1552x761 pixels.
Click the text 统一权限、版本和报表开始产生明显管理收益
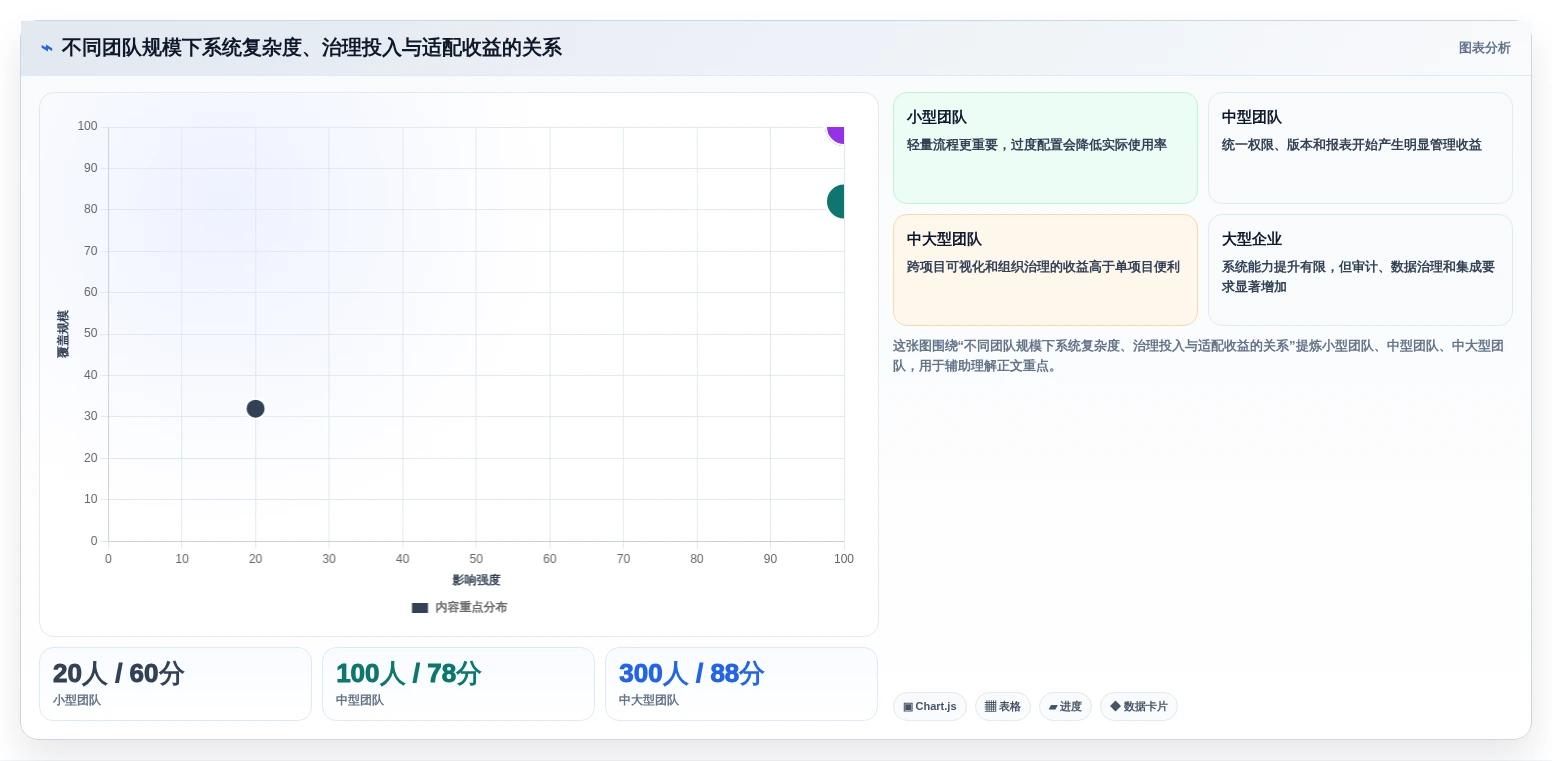pos(1352,145)
